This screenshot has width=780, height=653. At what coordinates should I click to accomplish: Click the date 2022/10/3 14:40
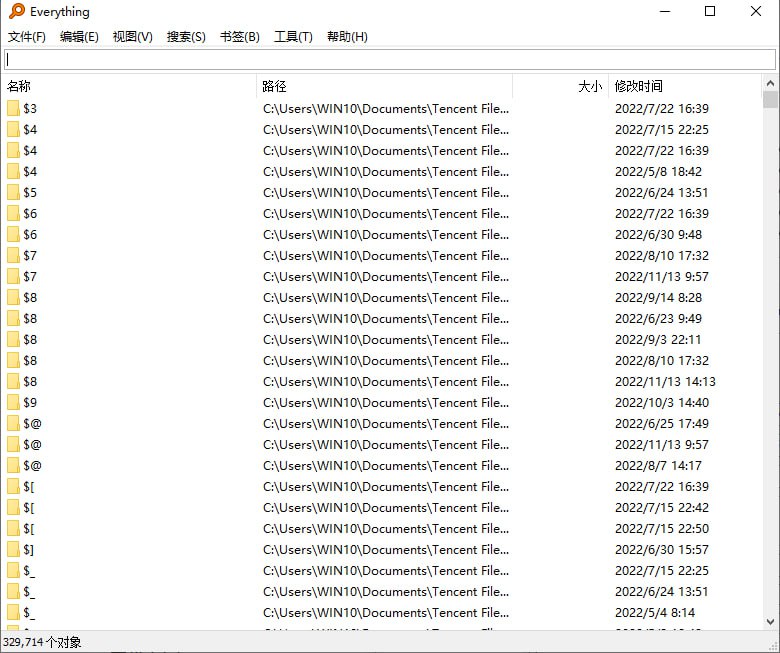click(662, 402)
